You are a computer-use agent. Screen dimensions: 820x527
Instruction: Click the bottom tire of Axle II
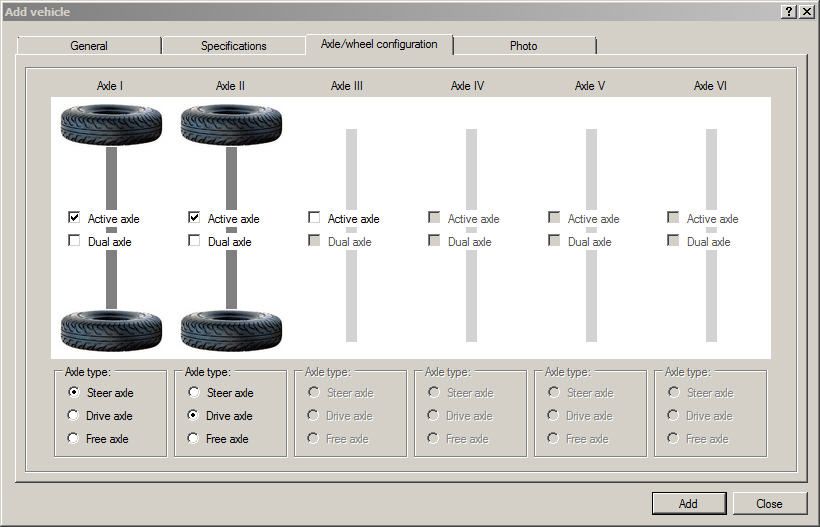pyautogui.click(x=231, y=330)
